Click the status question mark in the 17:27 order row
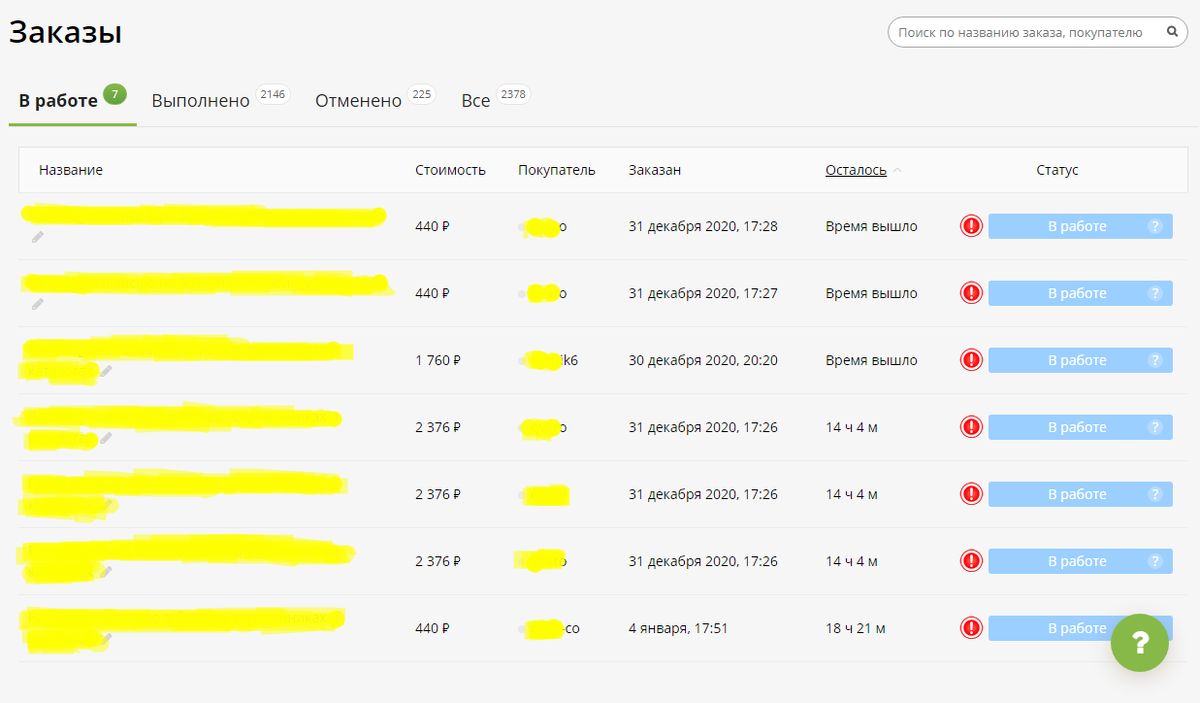Viewport: 1200px width, 703px height. point(1155,293)
